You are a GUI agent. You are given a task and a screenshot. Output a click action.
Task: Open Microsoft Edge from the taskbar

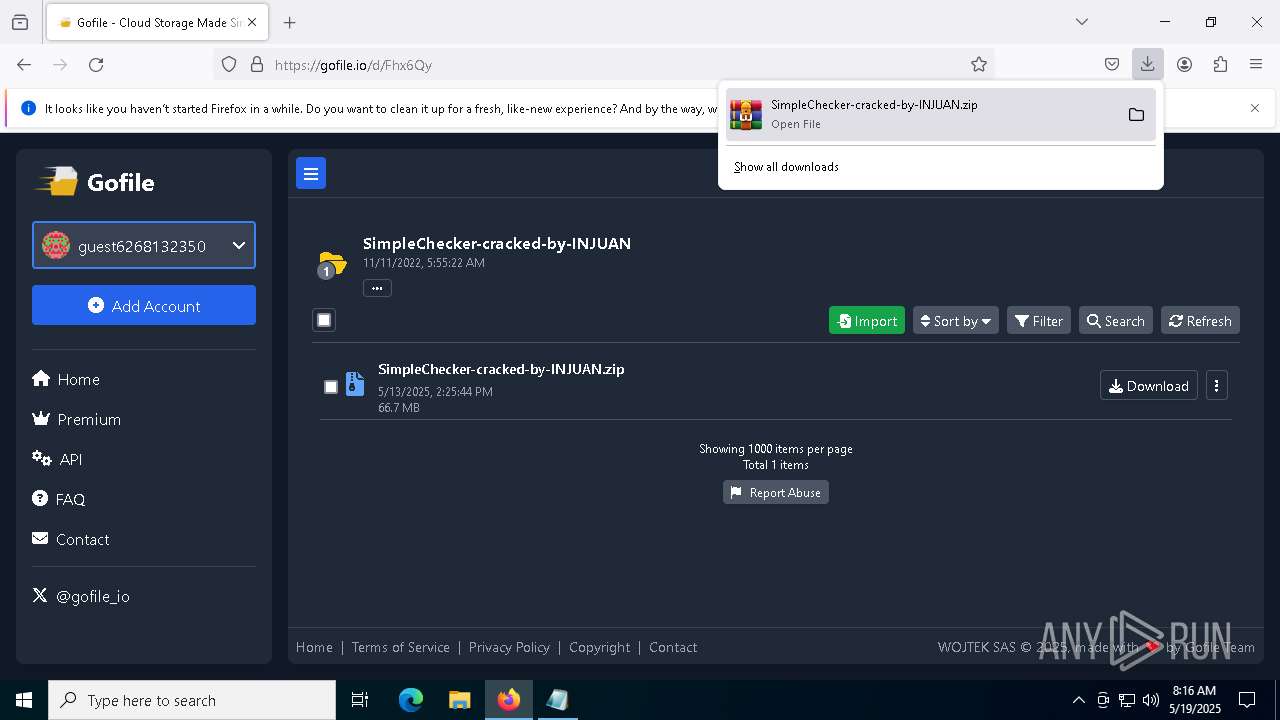411,700
